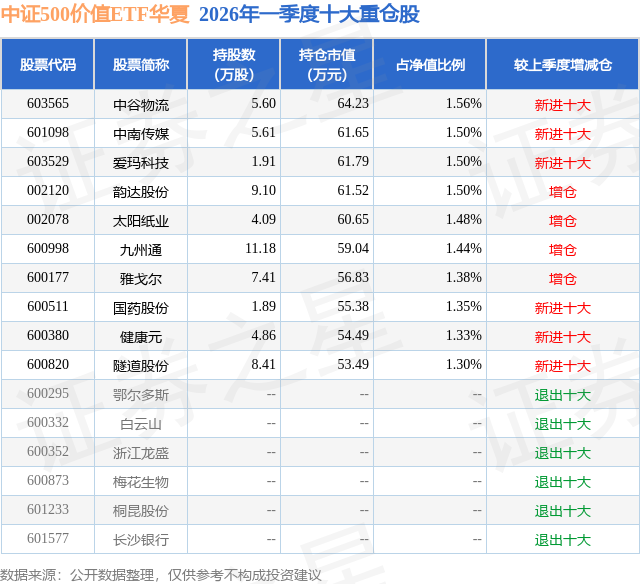Click ratio cell 1.48%
The height and width of the screenshot is (584, 640).
pyautogui.click(x=464, y=220)
